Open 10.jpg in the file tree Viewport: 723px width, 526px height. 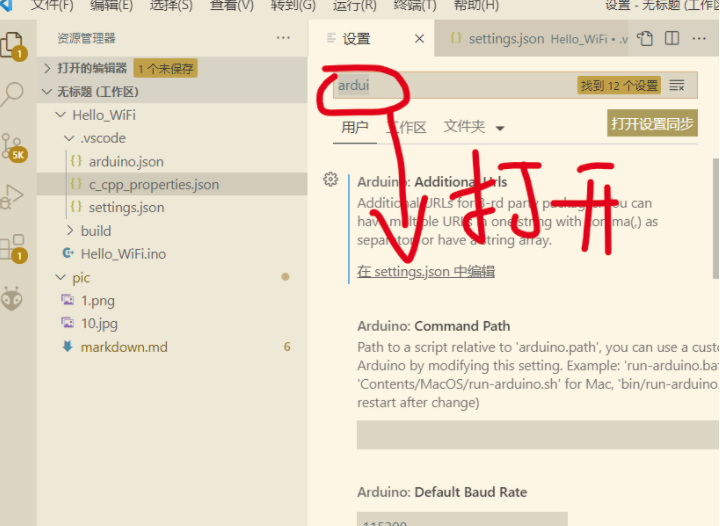[x=99, y=323]
